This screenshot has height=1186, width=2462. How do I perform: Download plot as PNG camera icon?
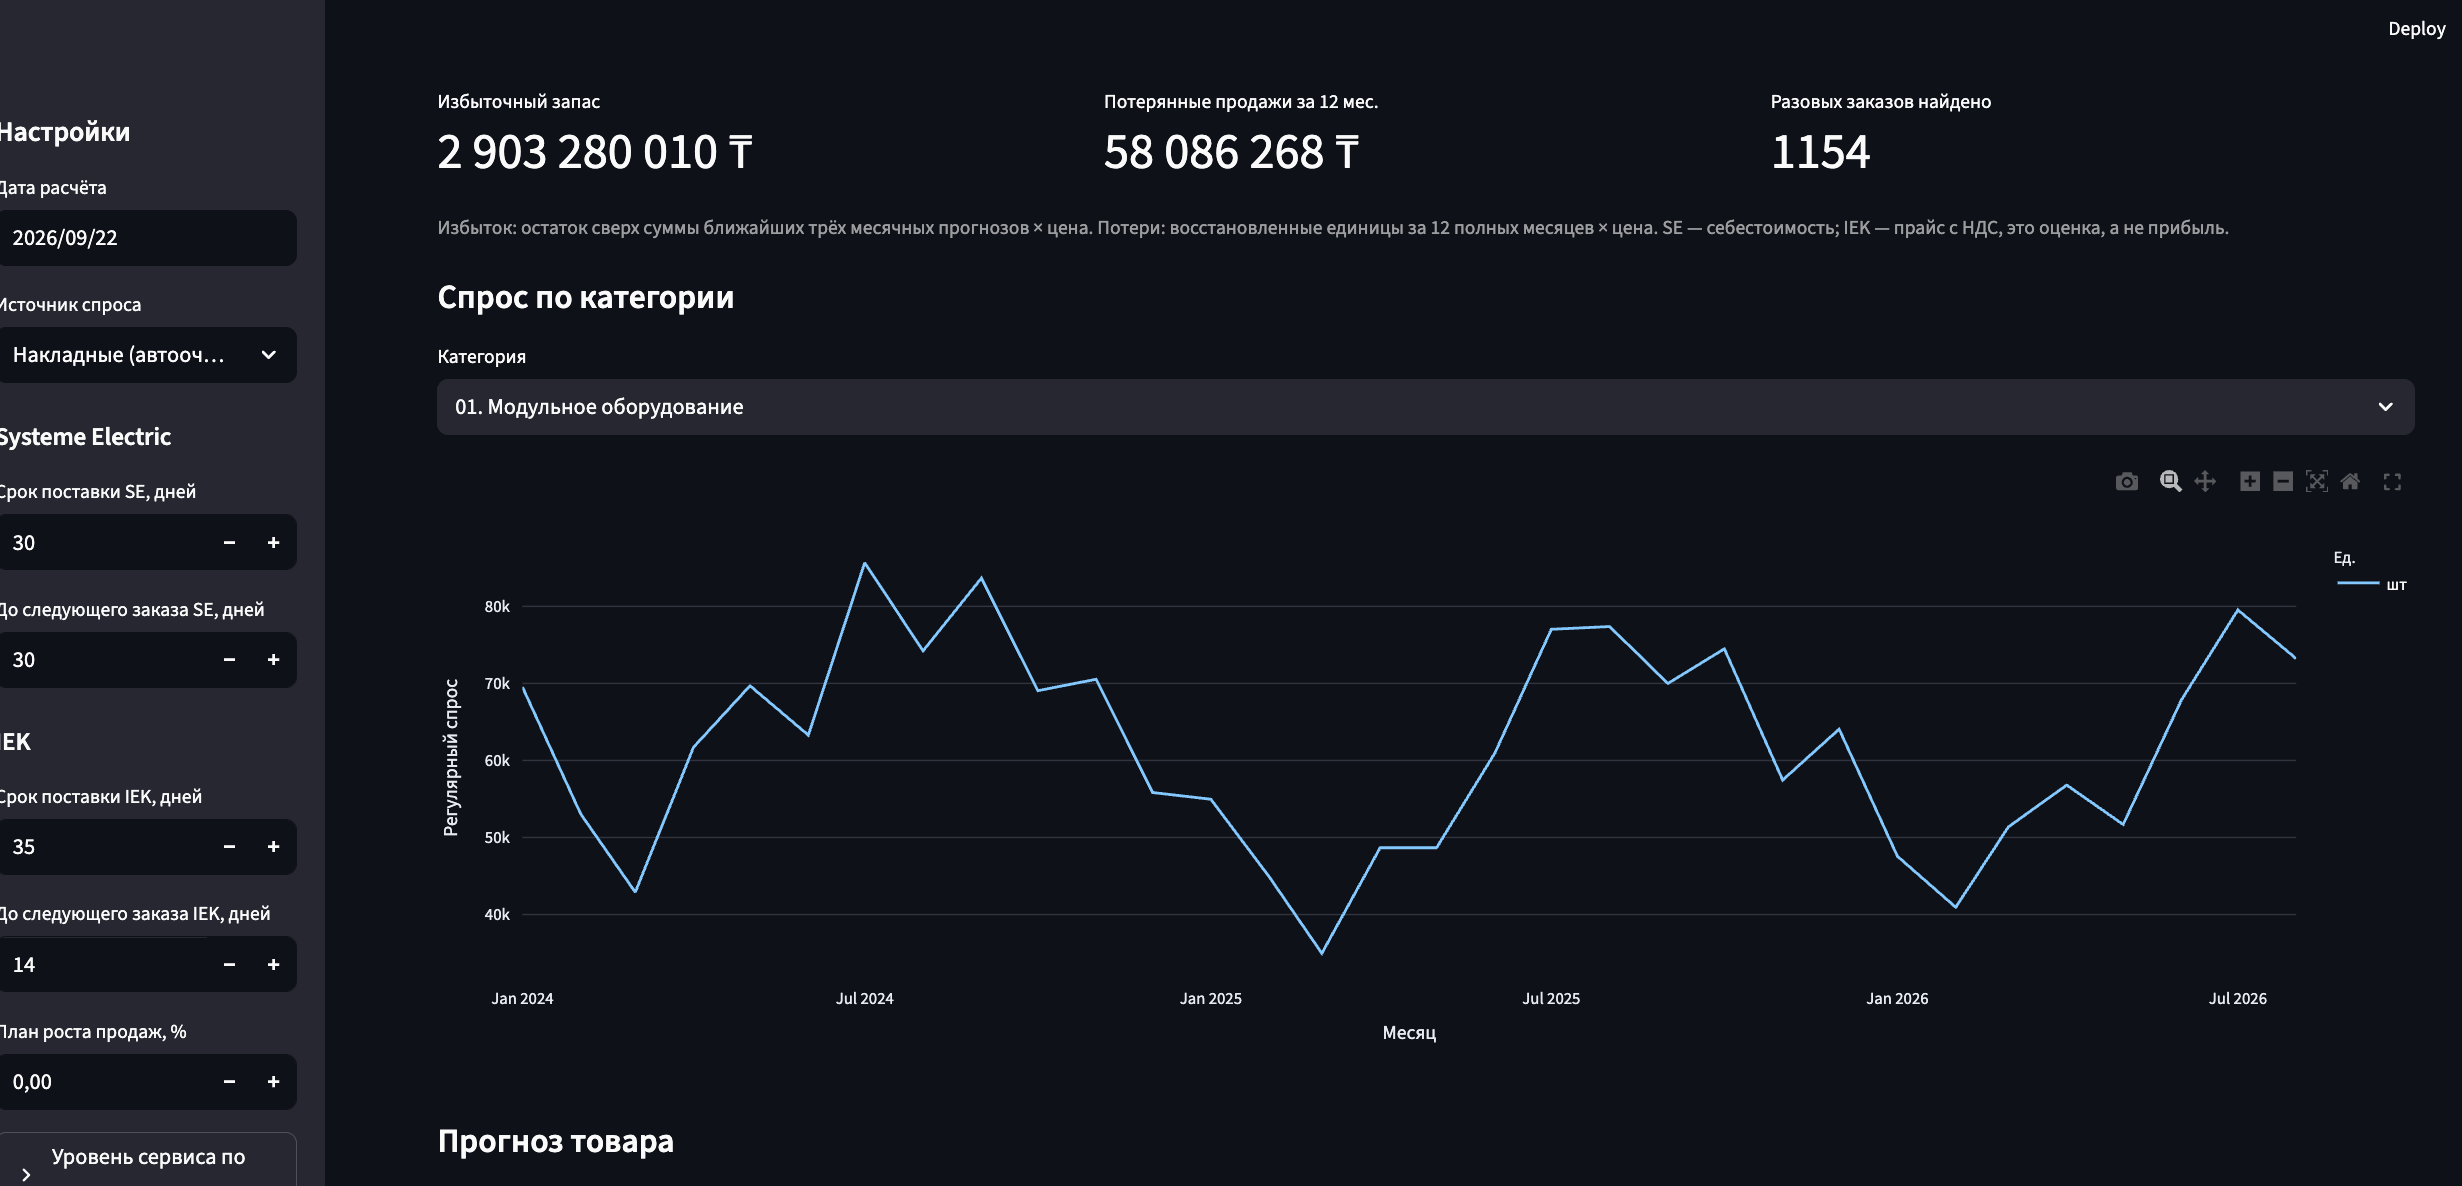tap(2127, 482)
